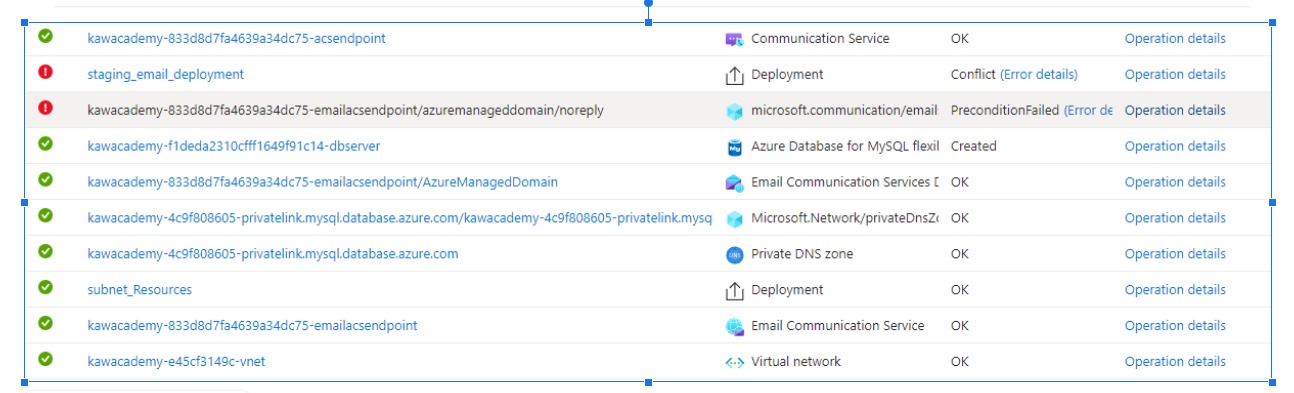Open the subnet_Resources deployment link
The height and width of the screenshot is (393, 1294).
[x=139, y=290]
